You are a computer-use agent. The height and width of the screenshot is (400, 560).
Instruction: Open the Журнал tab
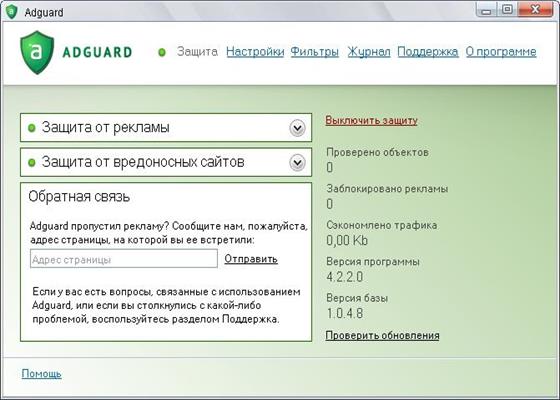click(x=369, y=52)
